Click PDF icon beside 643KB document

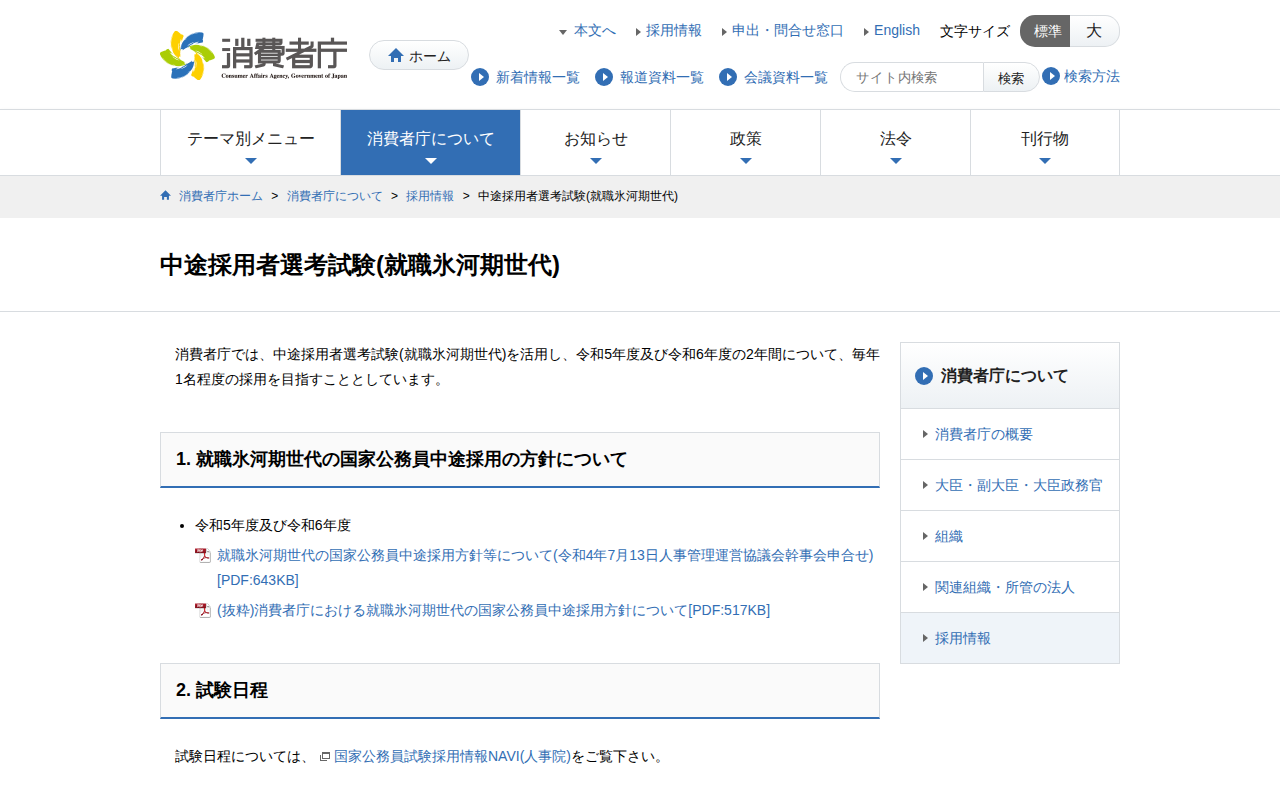pos(203,555)
